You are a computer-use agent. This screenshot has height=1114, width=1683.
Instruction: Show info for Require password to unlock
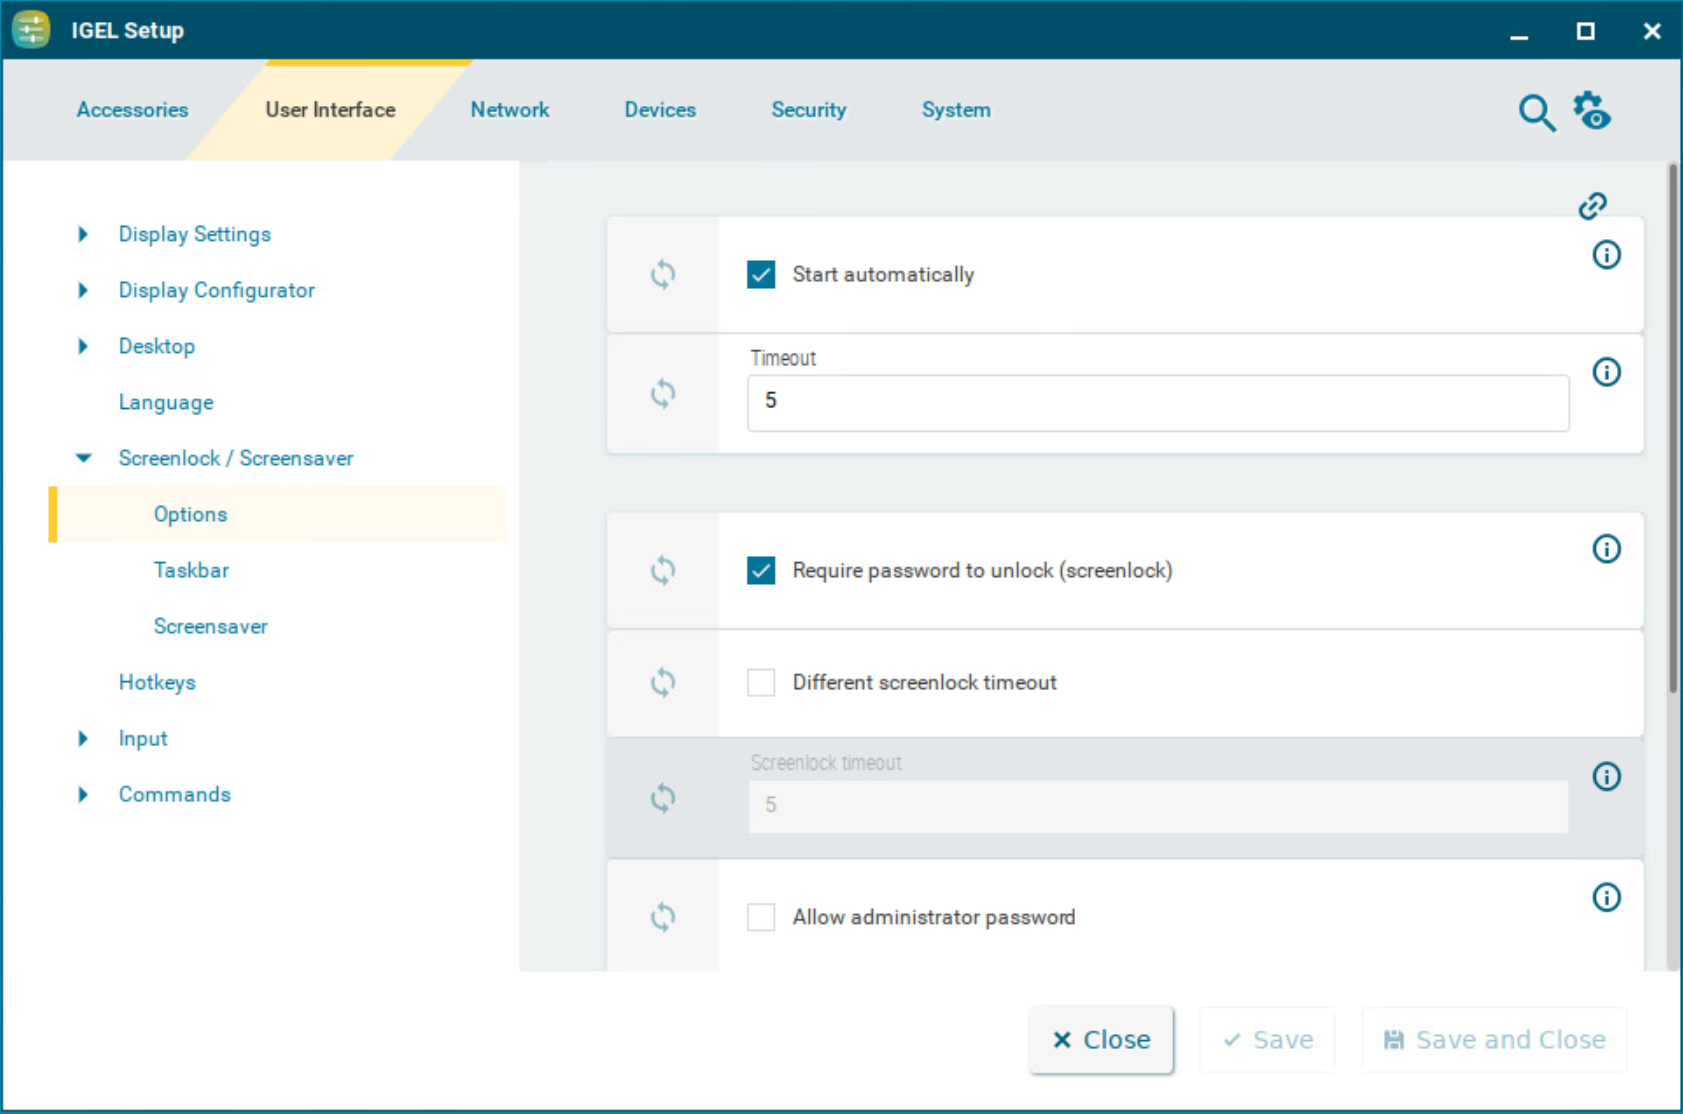coord(1606,549)
